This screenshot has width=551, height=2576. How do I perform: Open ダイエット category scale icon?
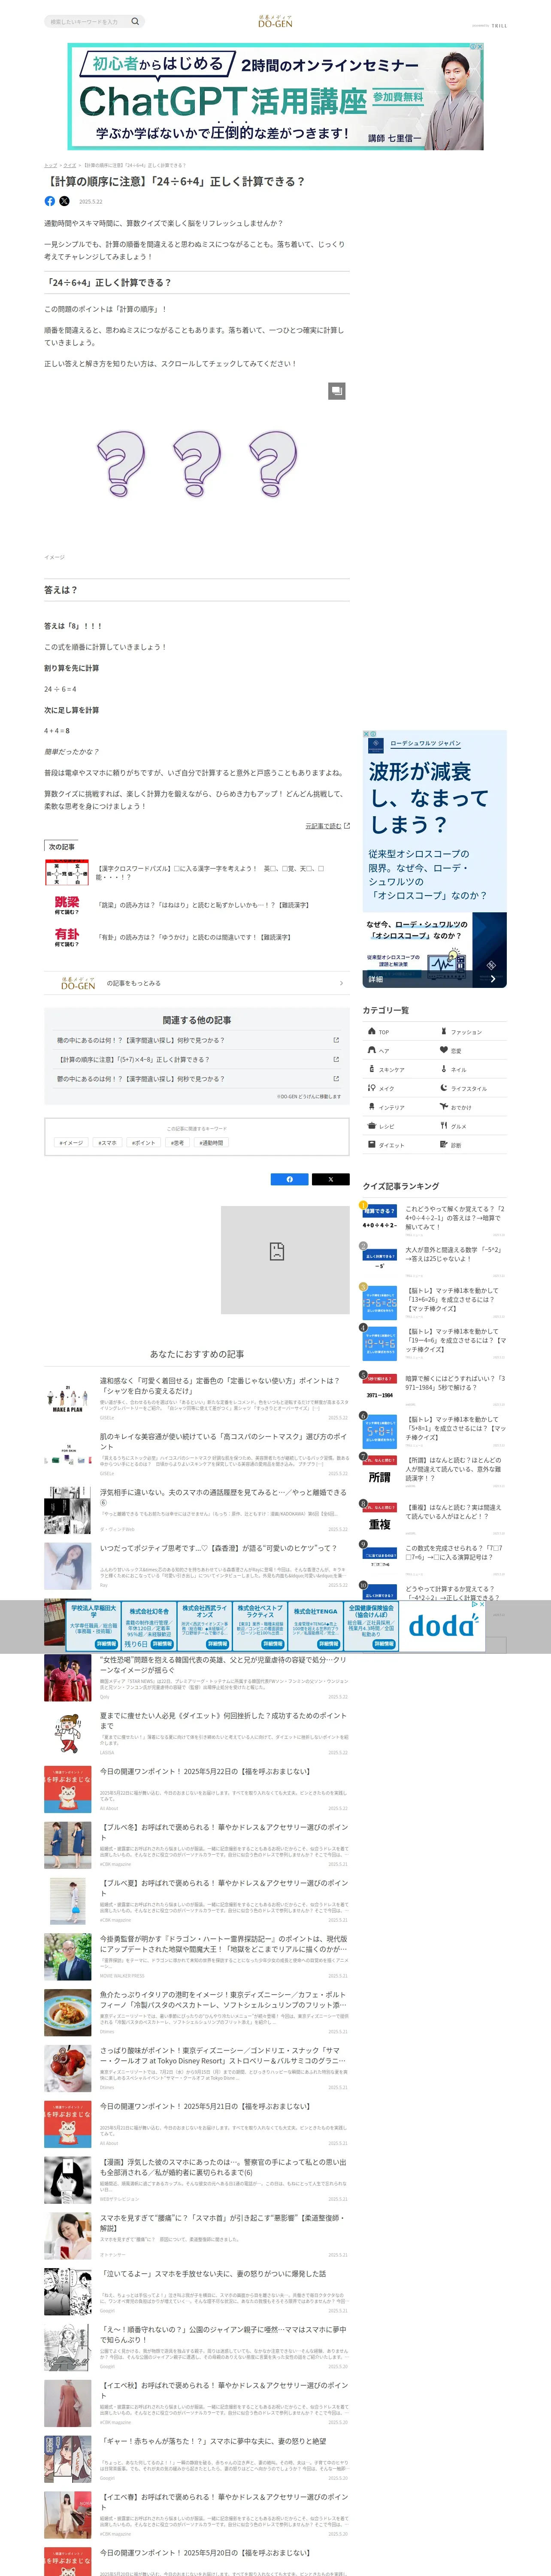pyautogui.click(x=372, y=1145)
